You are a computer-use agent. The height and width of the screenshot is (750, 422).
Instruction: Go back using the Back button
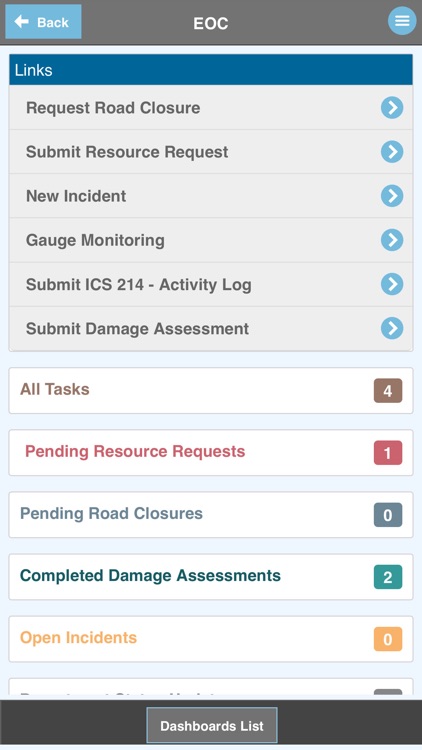click(x=43, y=22)
